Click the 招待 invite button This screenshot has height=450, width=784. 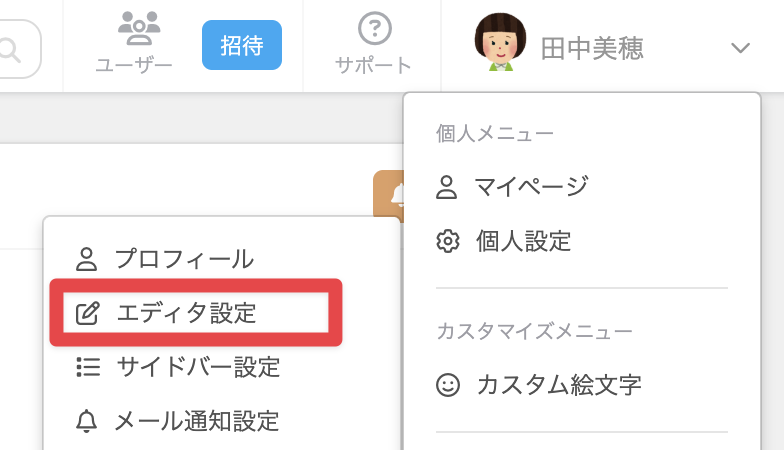pyautogui.click(x=242, y=45)
